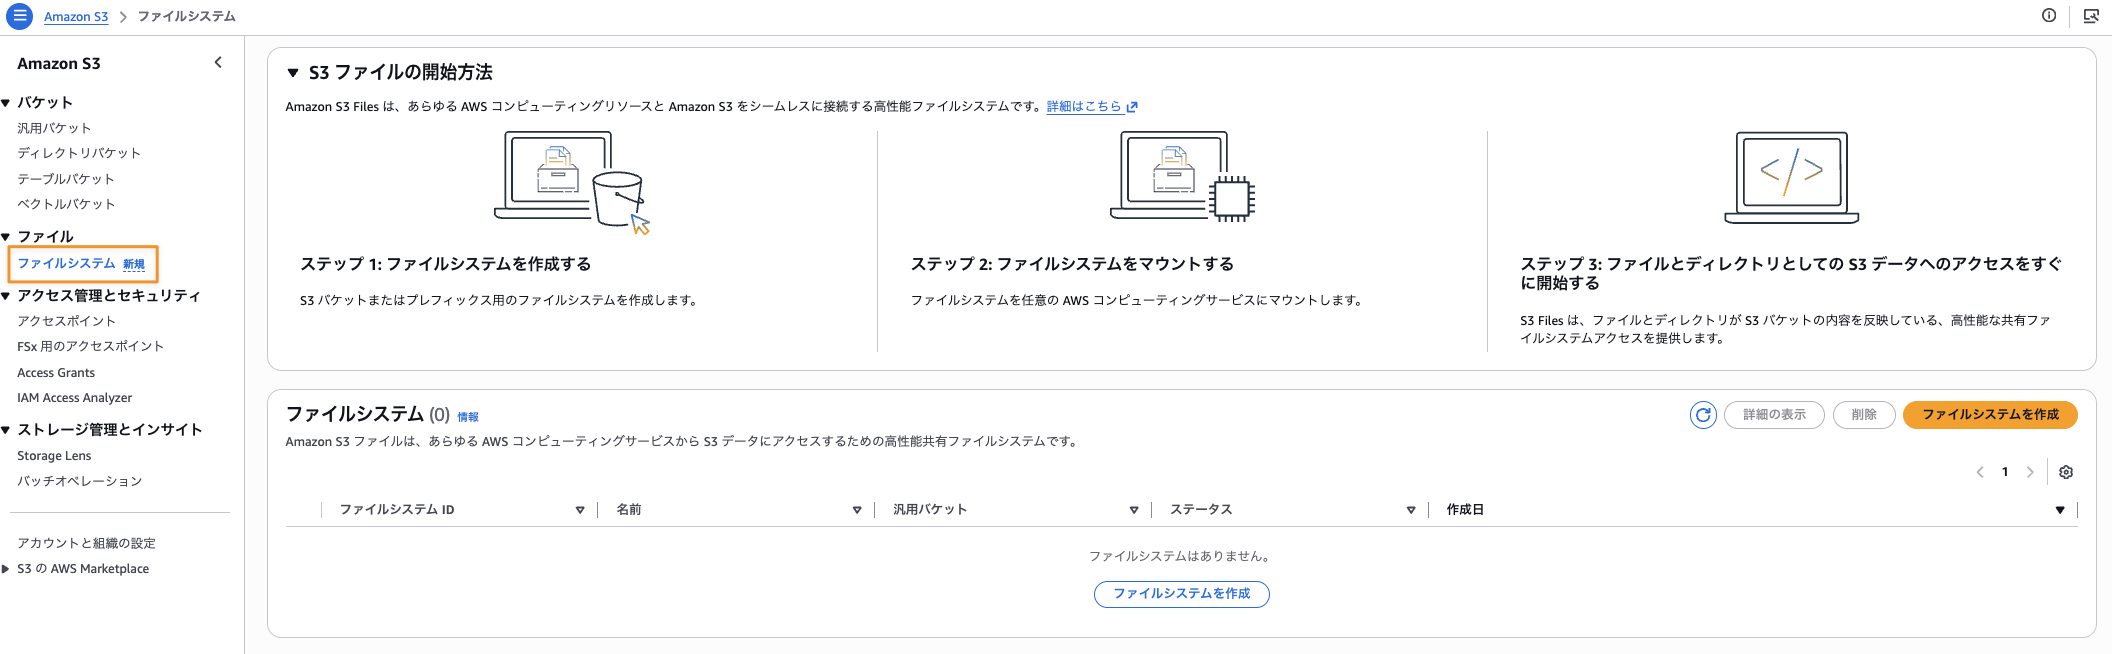This screenshot has height=654, width=2112.
Task: Go to previous page of file systems
Action: (x=1980, y=472)
